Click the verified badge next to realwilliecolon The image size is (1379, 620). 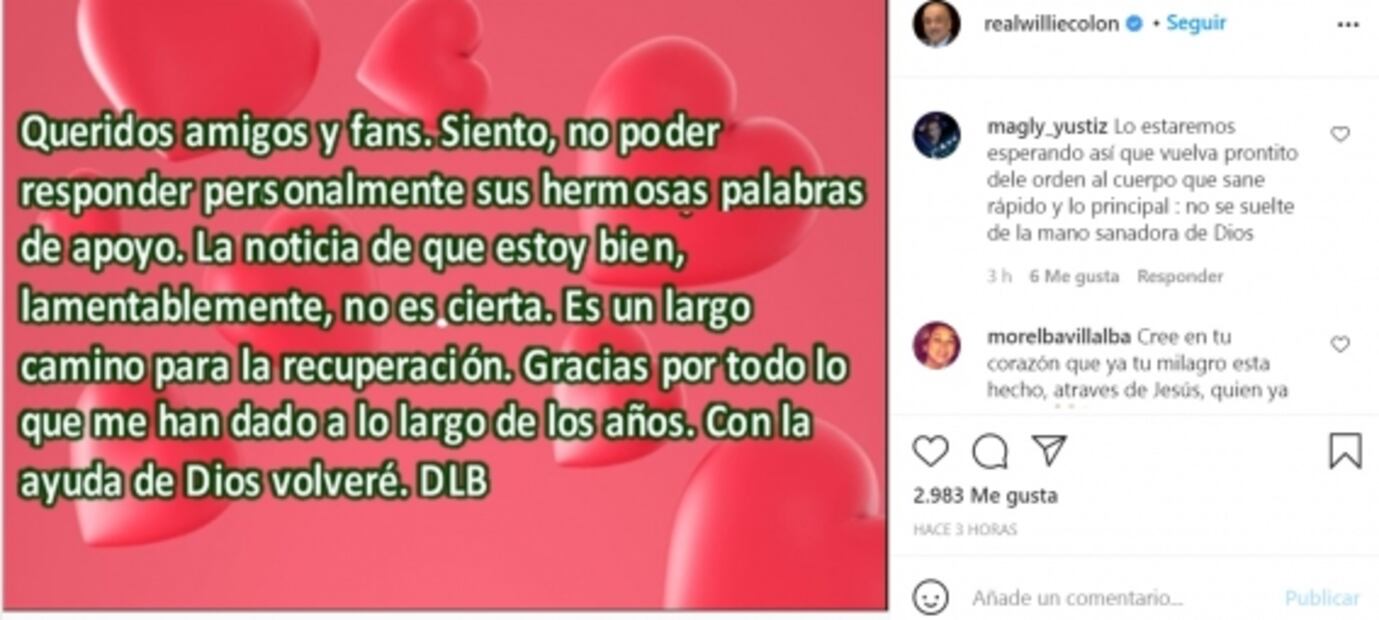coord(1134,24)
